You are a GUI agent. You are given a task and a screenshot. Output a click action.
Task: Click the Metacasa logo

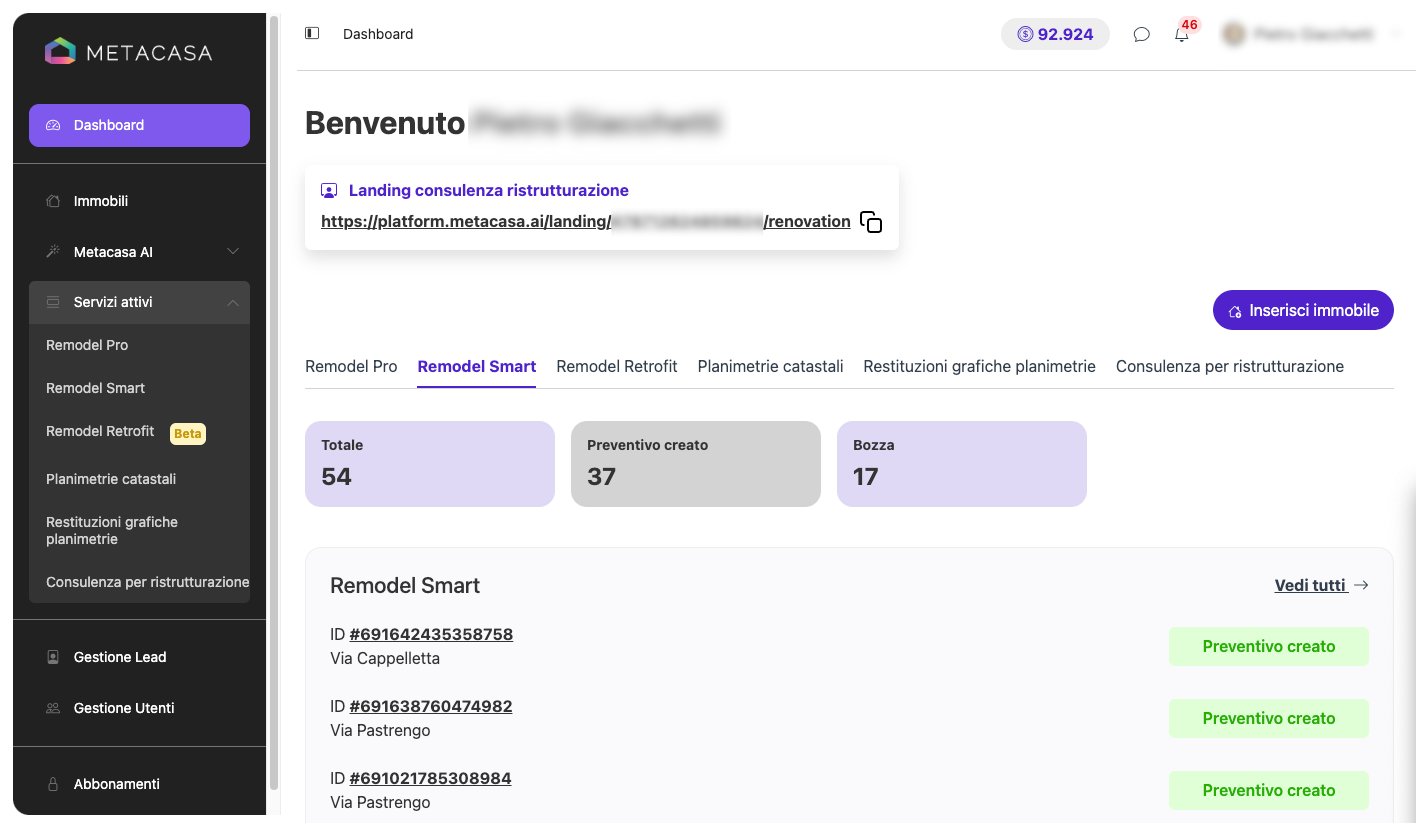click(129, 52)
